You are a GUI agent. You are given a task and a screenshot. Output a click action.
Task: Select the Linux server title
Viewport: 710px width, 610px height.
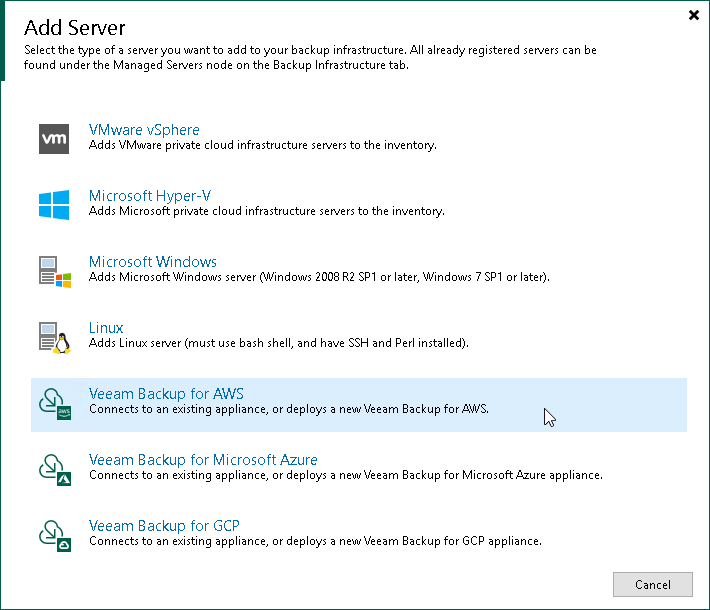[x=106, y=328]
